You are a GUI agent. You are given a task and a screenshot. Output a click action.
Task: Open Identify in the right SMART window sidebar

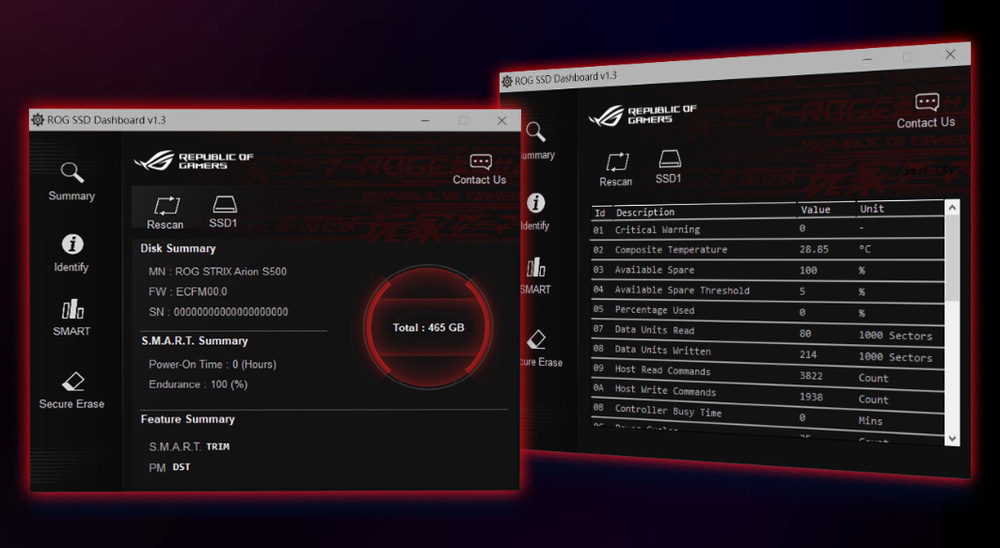[x=535, y=212]
